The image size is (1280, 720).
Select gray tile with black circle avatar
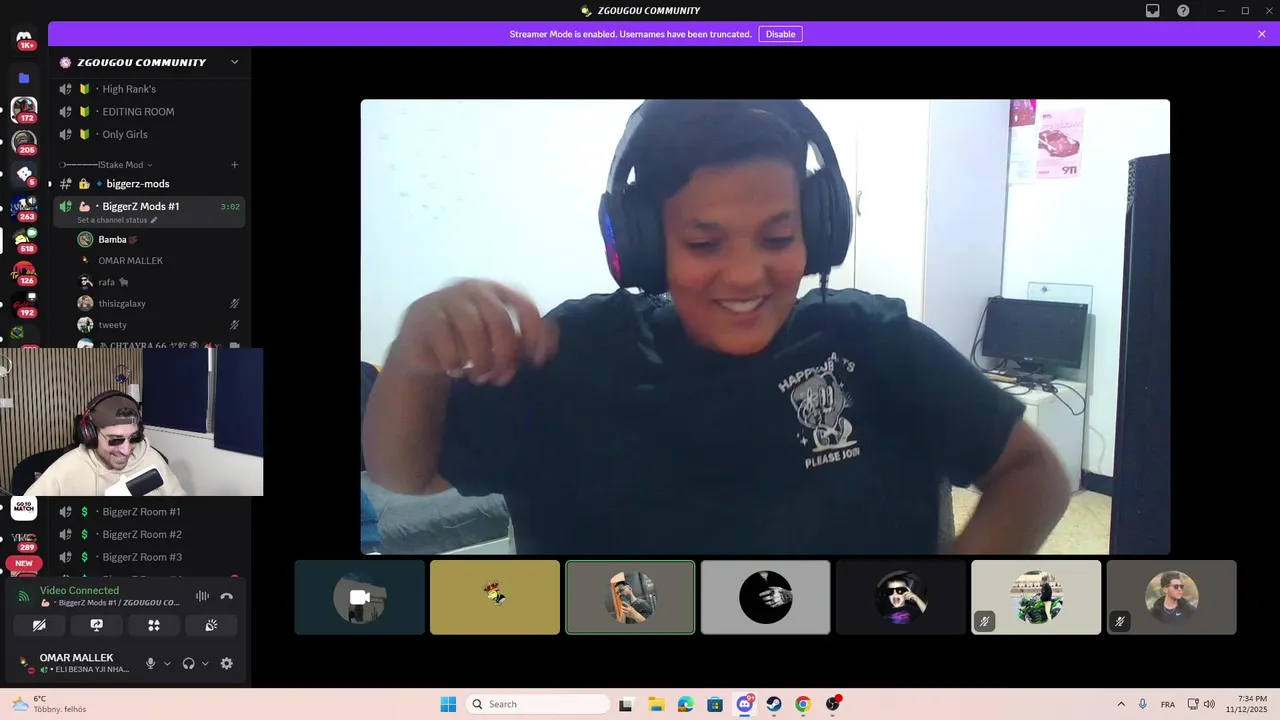(x=766, y=597)
